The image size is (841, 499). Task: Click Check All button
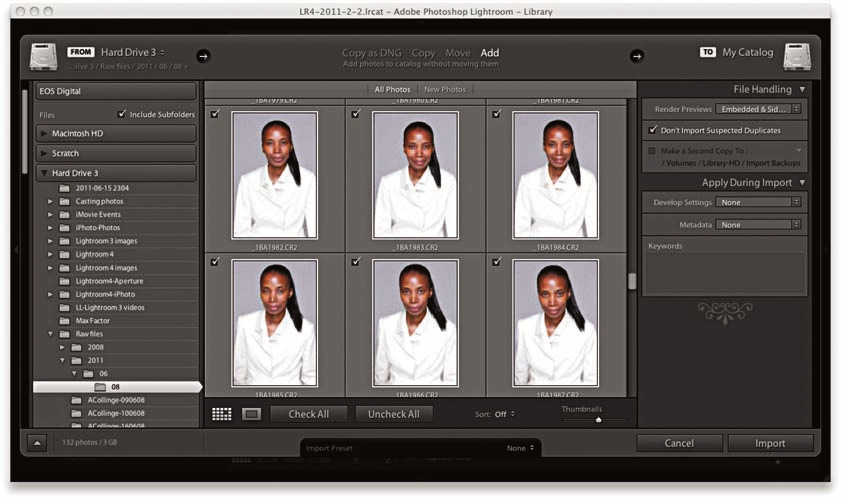tap(308, 414)
